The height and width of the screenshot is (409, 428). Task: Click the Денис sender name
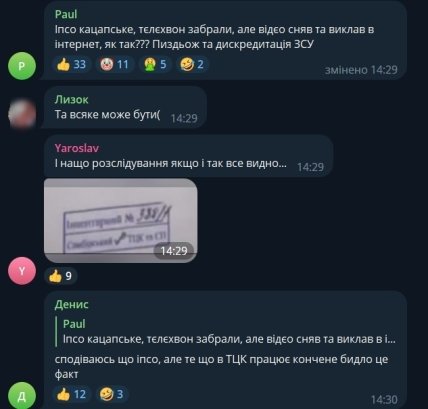click(x=71, y=304)
